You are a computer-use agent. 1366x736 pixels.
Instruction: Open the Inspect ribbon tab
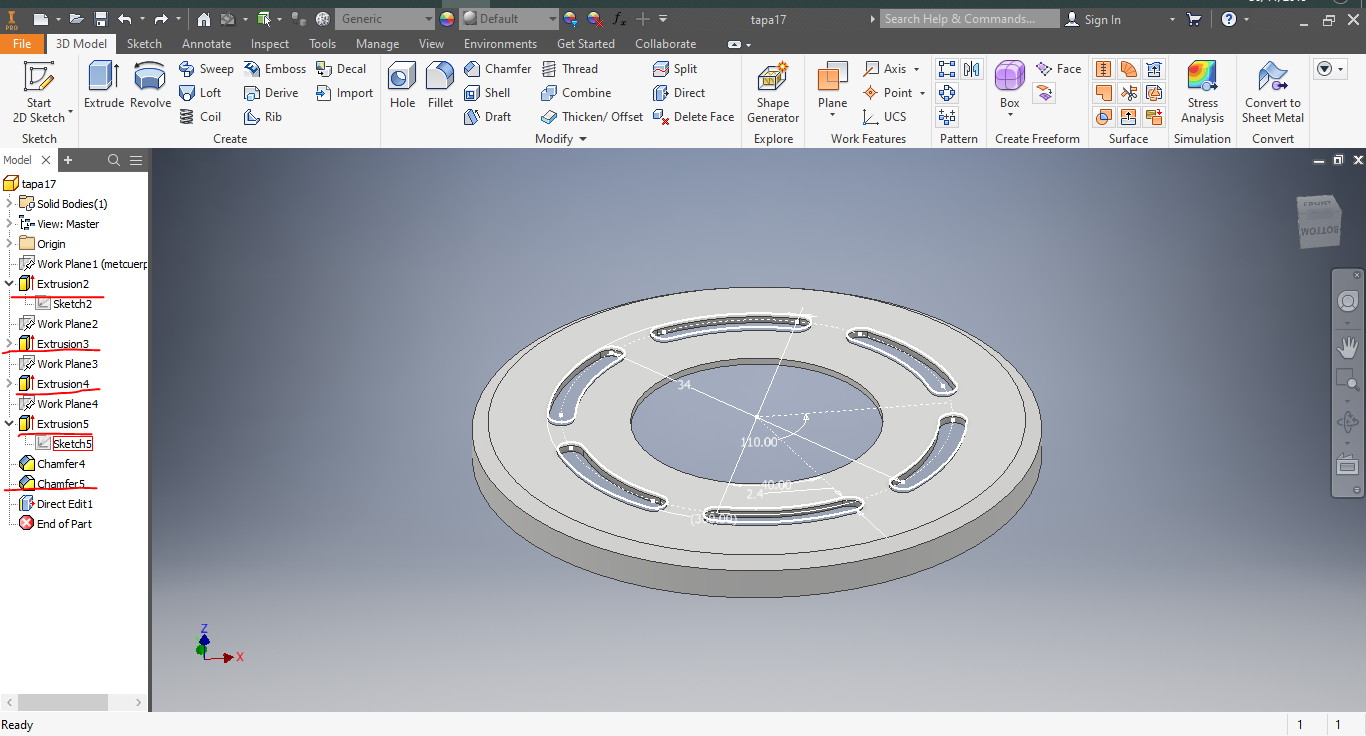[270, 44]
